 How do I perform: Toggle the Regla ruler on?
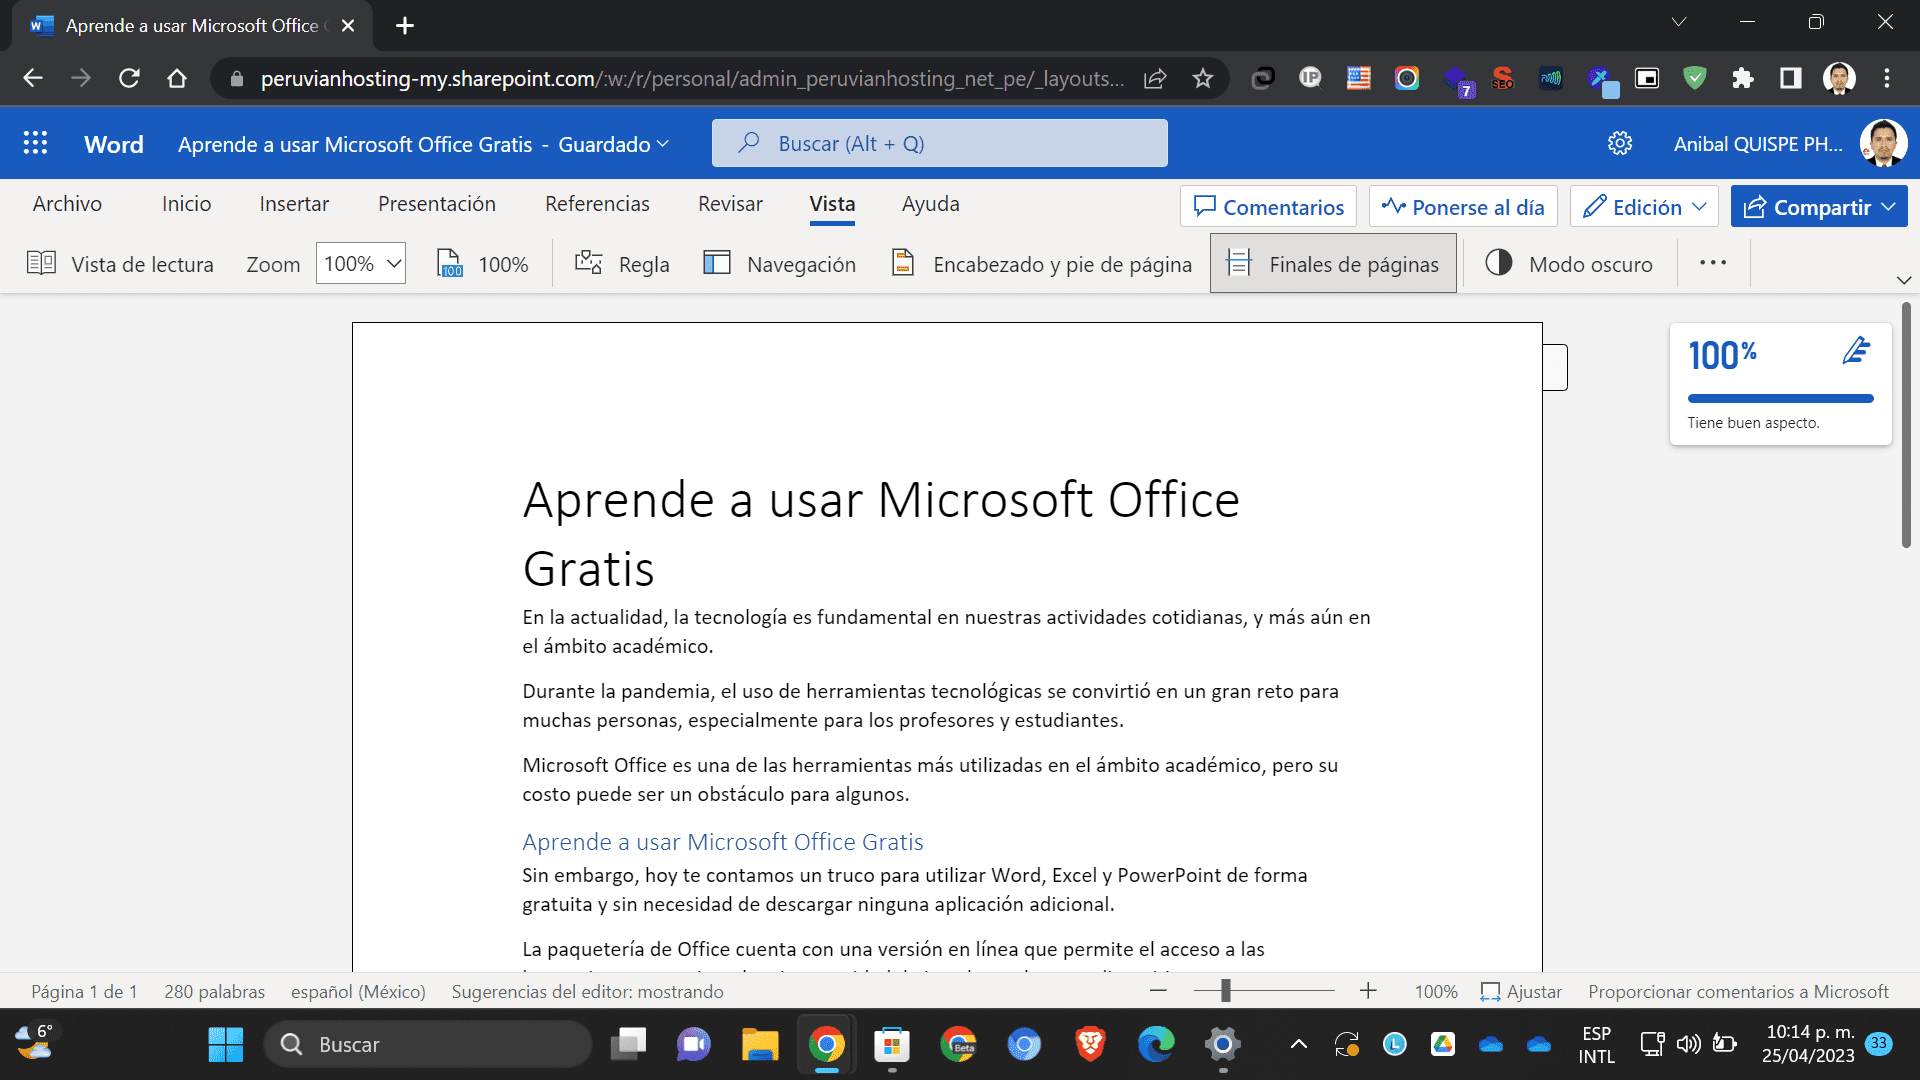click(621, 263)
